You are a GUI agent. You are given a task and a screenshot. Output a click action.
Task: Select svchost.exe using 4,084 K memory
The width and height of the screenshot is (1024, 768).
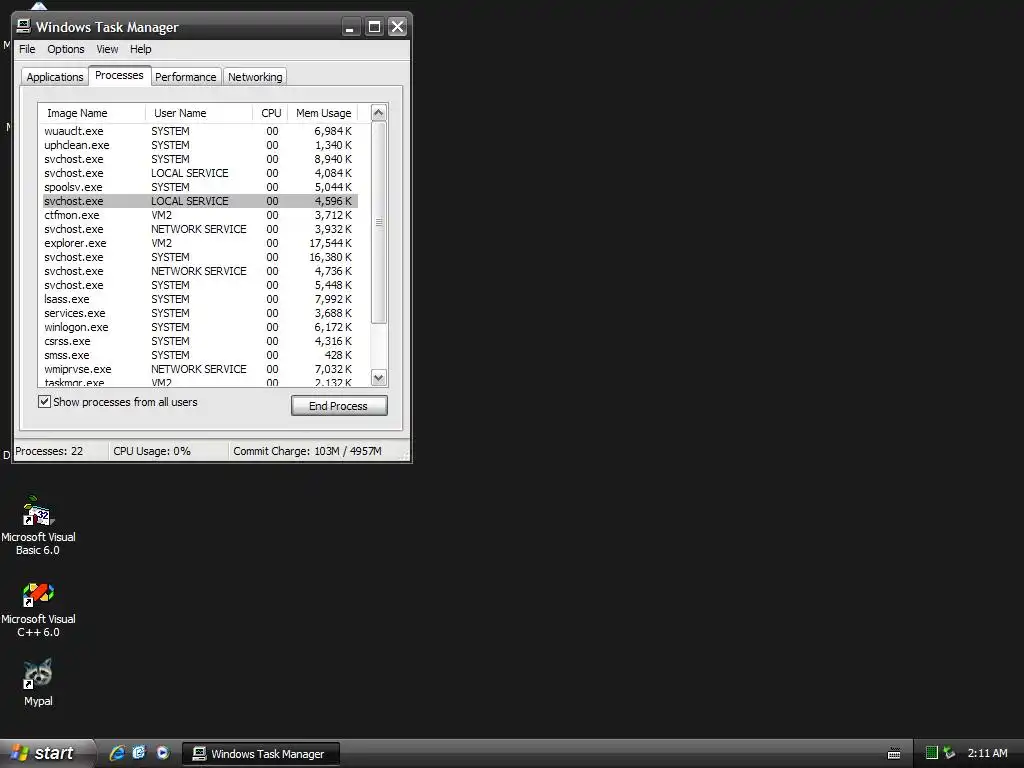pos(200,173)
